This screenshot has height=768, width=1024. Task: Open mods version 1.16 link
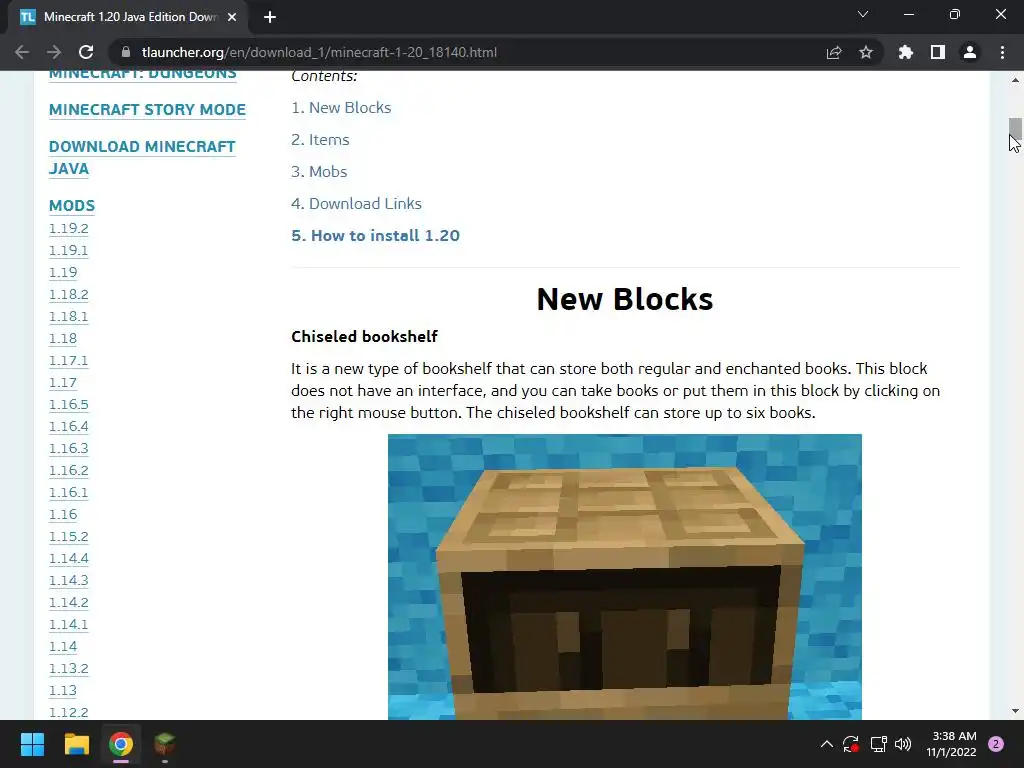63,515
